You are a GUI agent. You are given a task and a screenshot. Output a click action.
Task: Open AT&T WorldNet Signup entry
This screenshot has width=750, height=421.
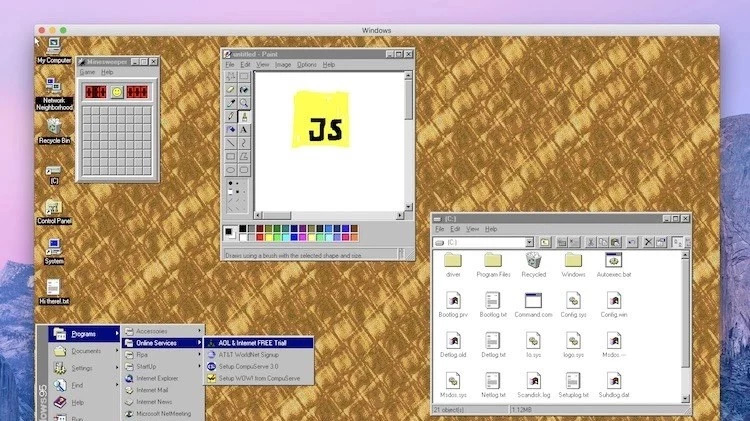pyautogui.click(x=259, y=355)
